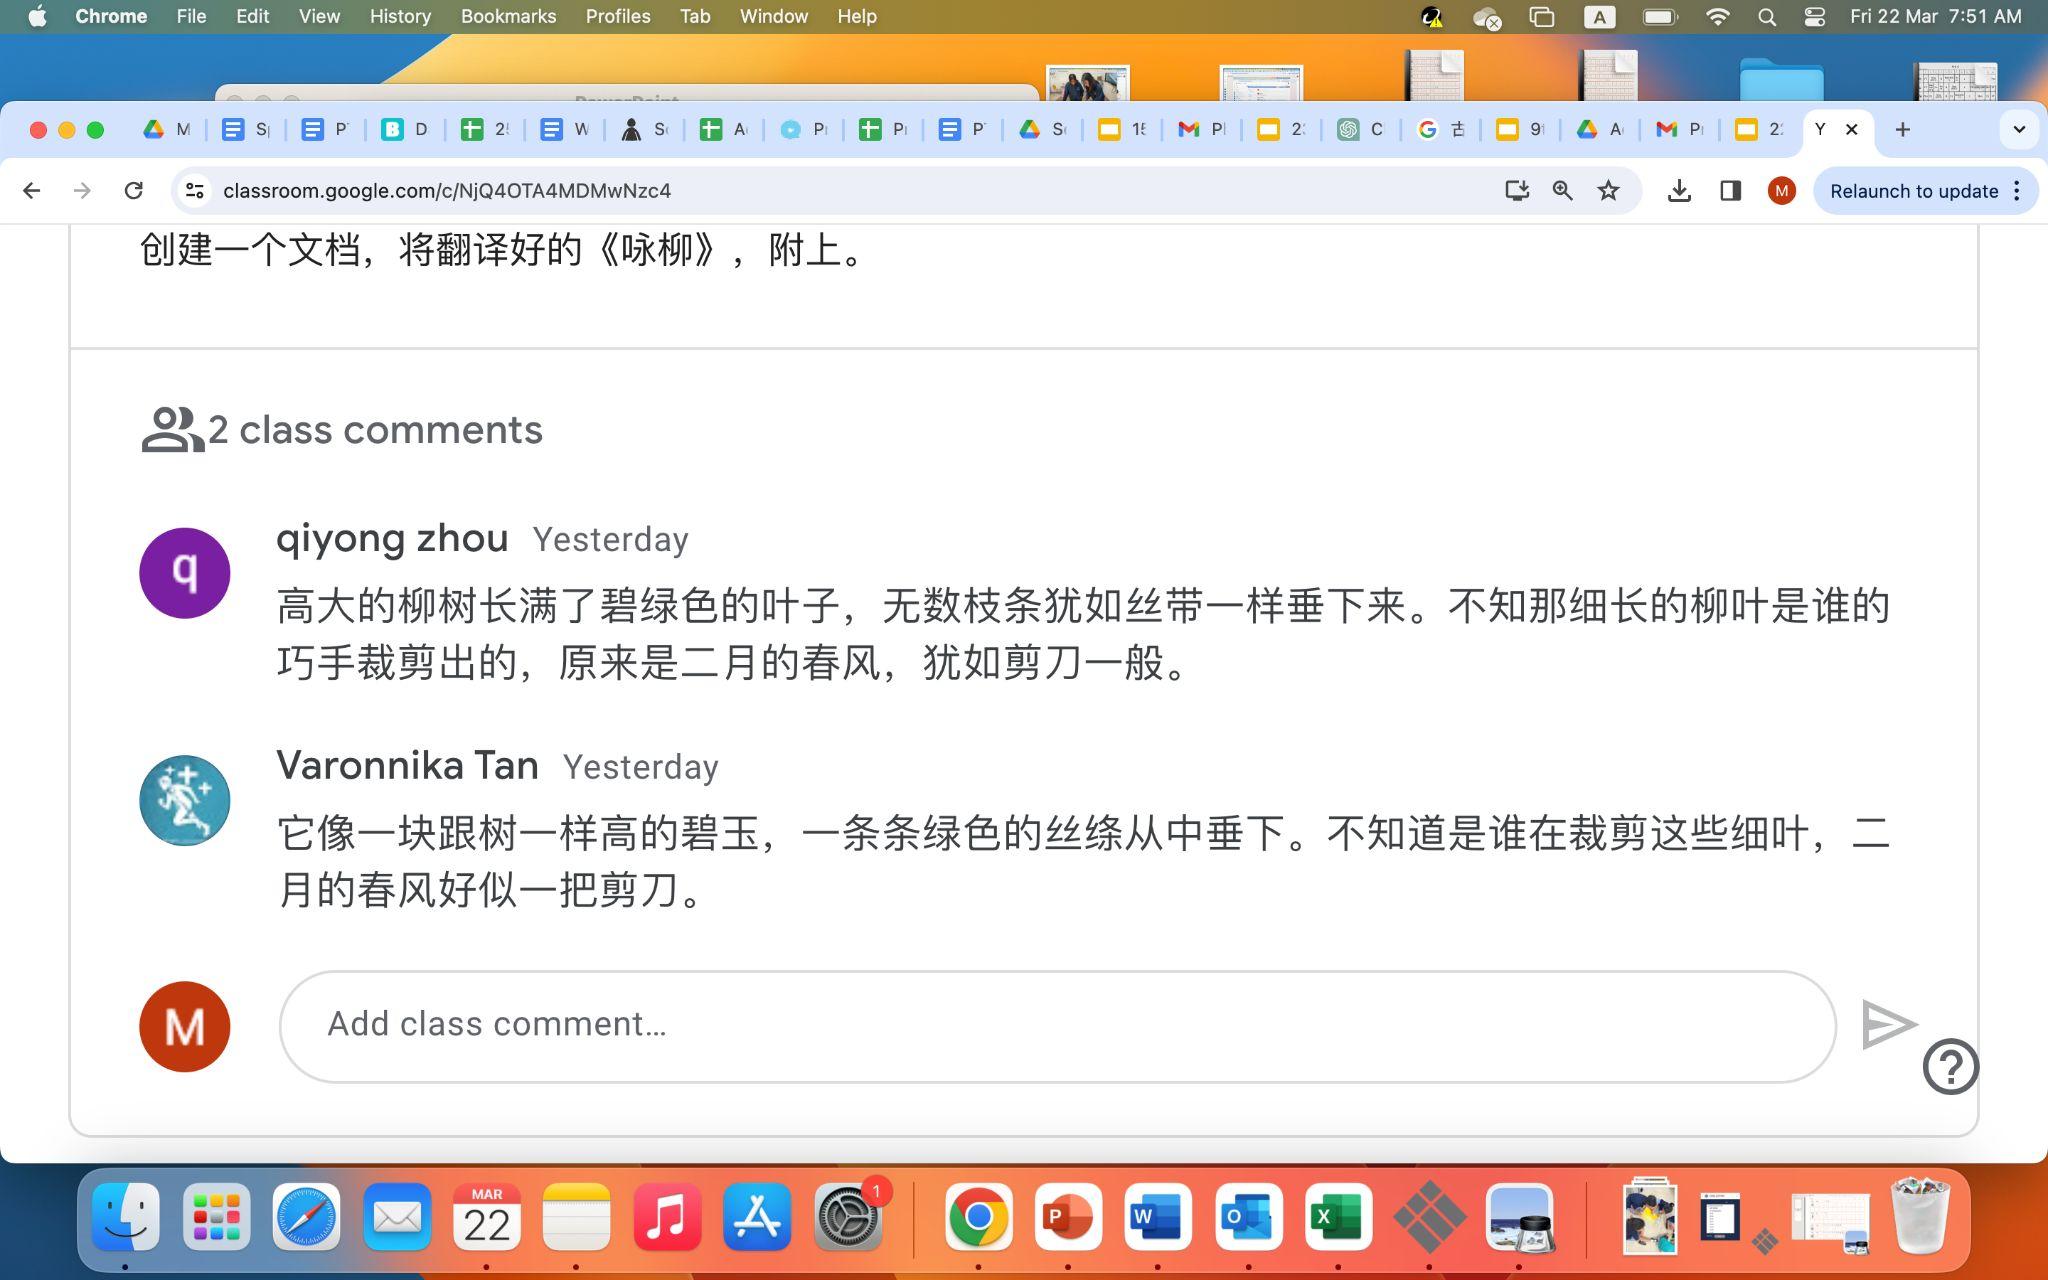Open the Chrome profile avatar menu
Image resolution: width=2048 pixels, height=1280 pixels.
tap(1781, 191)
